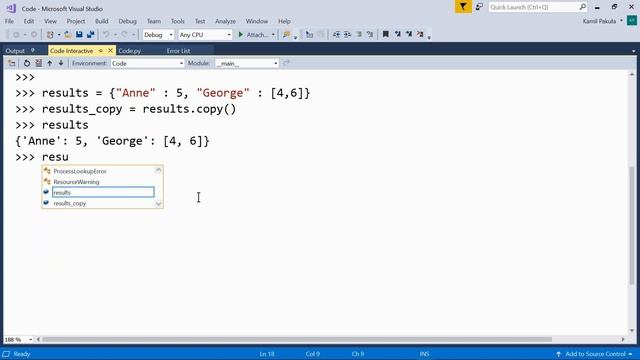Viewport: 640px width, 360px height.
Task: Click the previous history up arrow
Action: [49, 63]
